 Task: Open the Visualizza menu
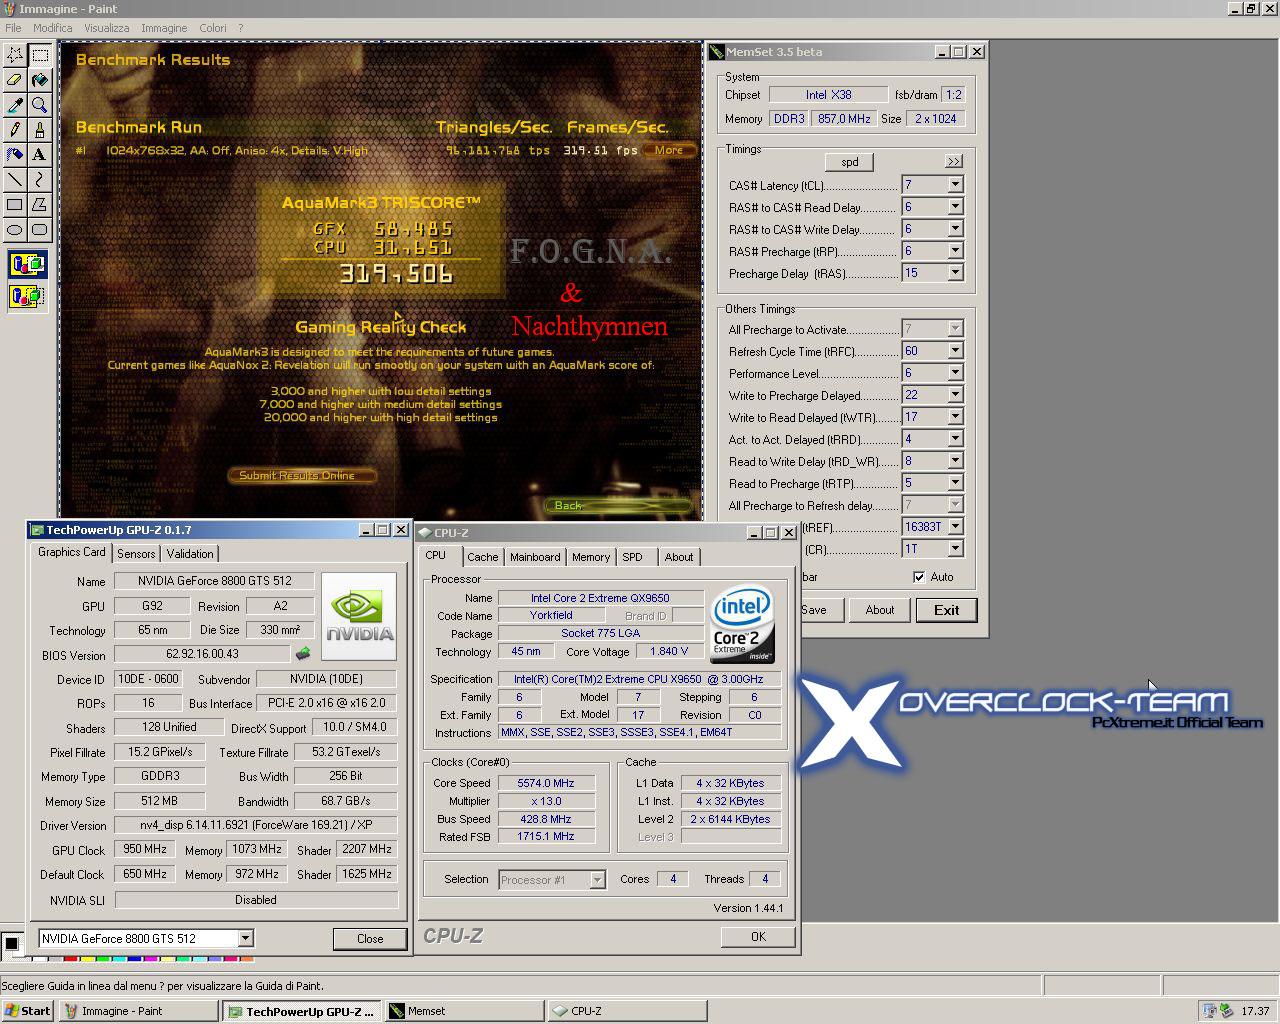pos(107,28)
